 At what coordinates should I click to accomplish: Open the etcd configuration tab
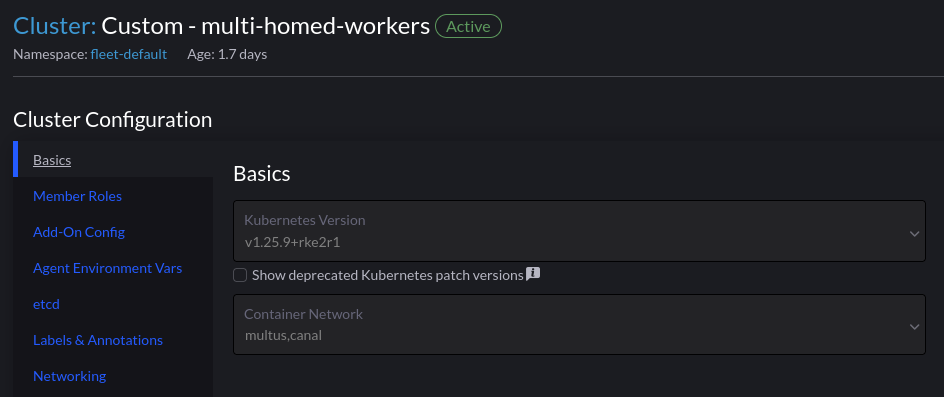[46, 304]
